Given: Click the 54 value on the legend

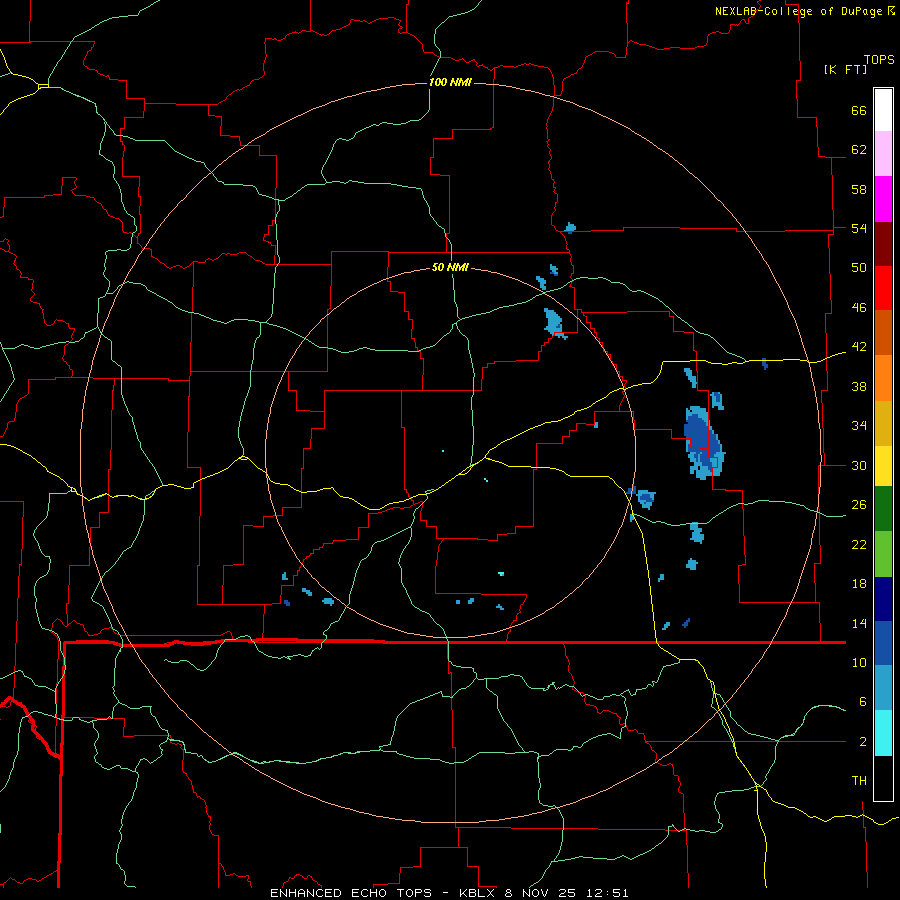Looking at the screenshot, I should pos(859,228).
